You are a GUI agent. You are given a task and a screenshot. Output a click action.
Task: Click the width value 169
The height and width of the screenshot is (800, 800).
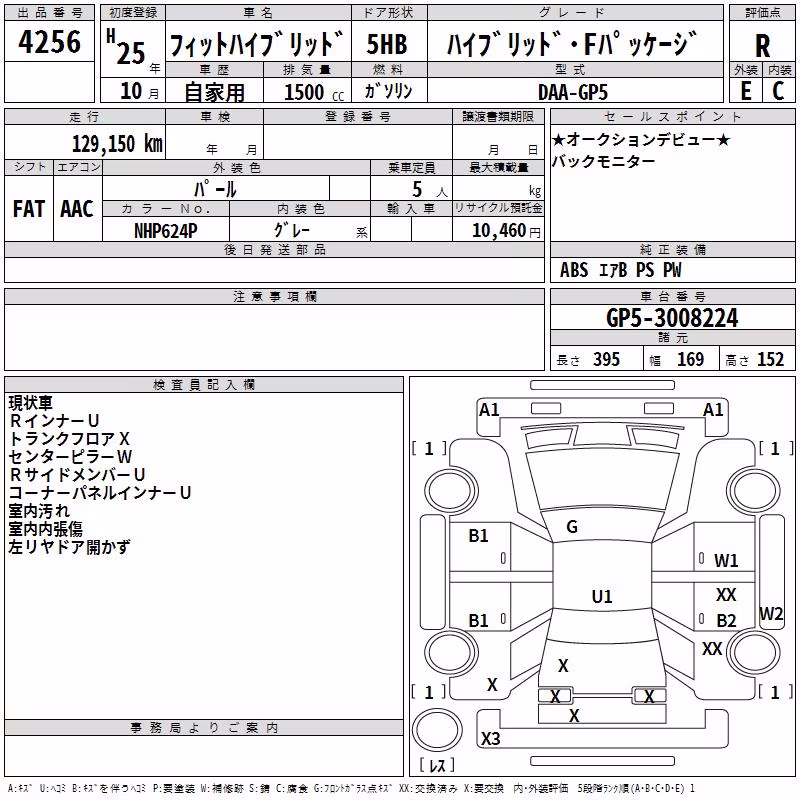pos(690,360)
